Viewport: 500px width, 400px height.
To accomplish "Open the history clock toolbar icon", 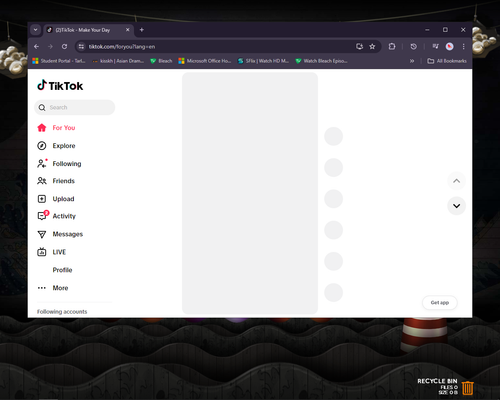I will (413, 47).
